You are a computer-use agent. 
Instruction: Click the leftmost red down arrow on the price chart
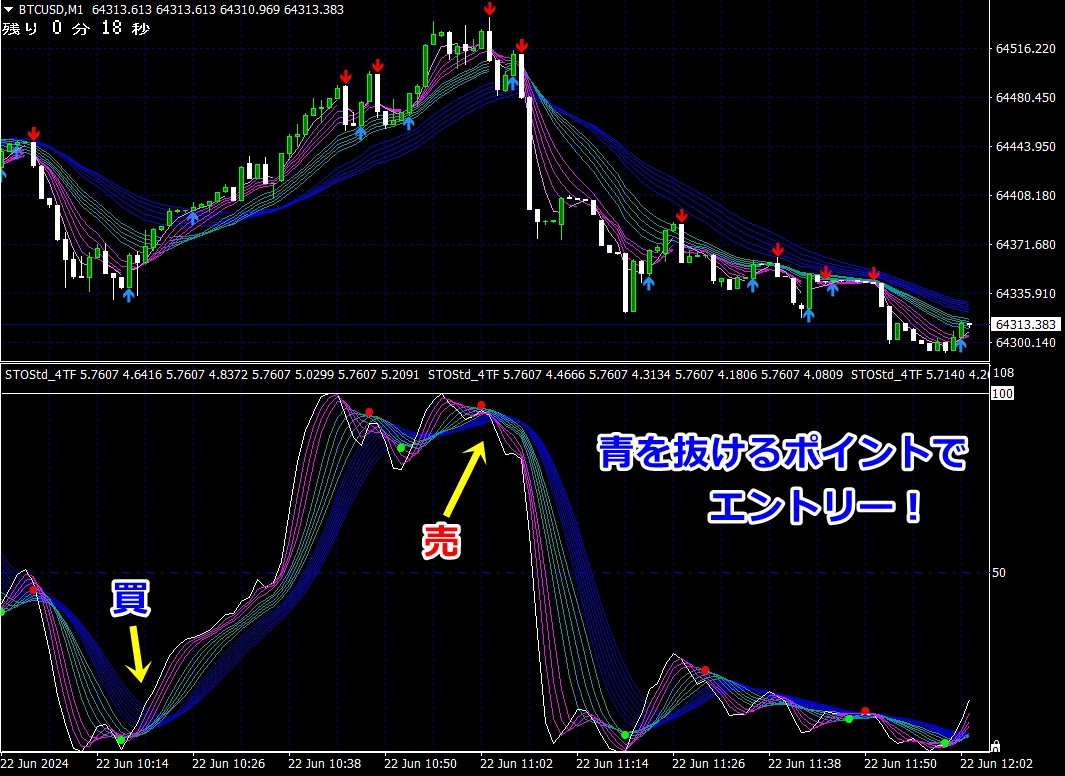34,133
